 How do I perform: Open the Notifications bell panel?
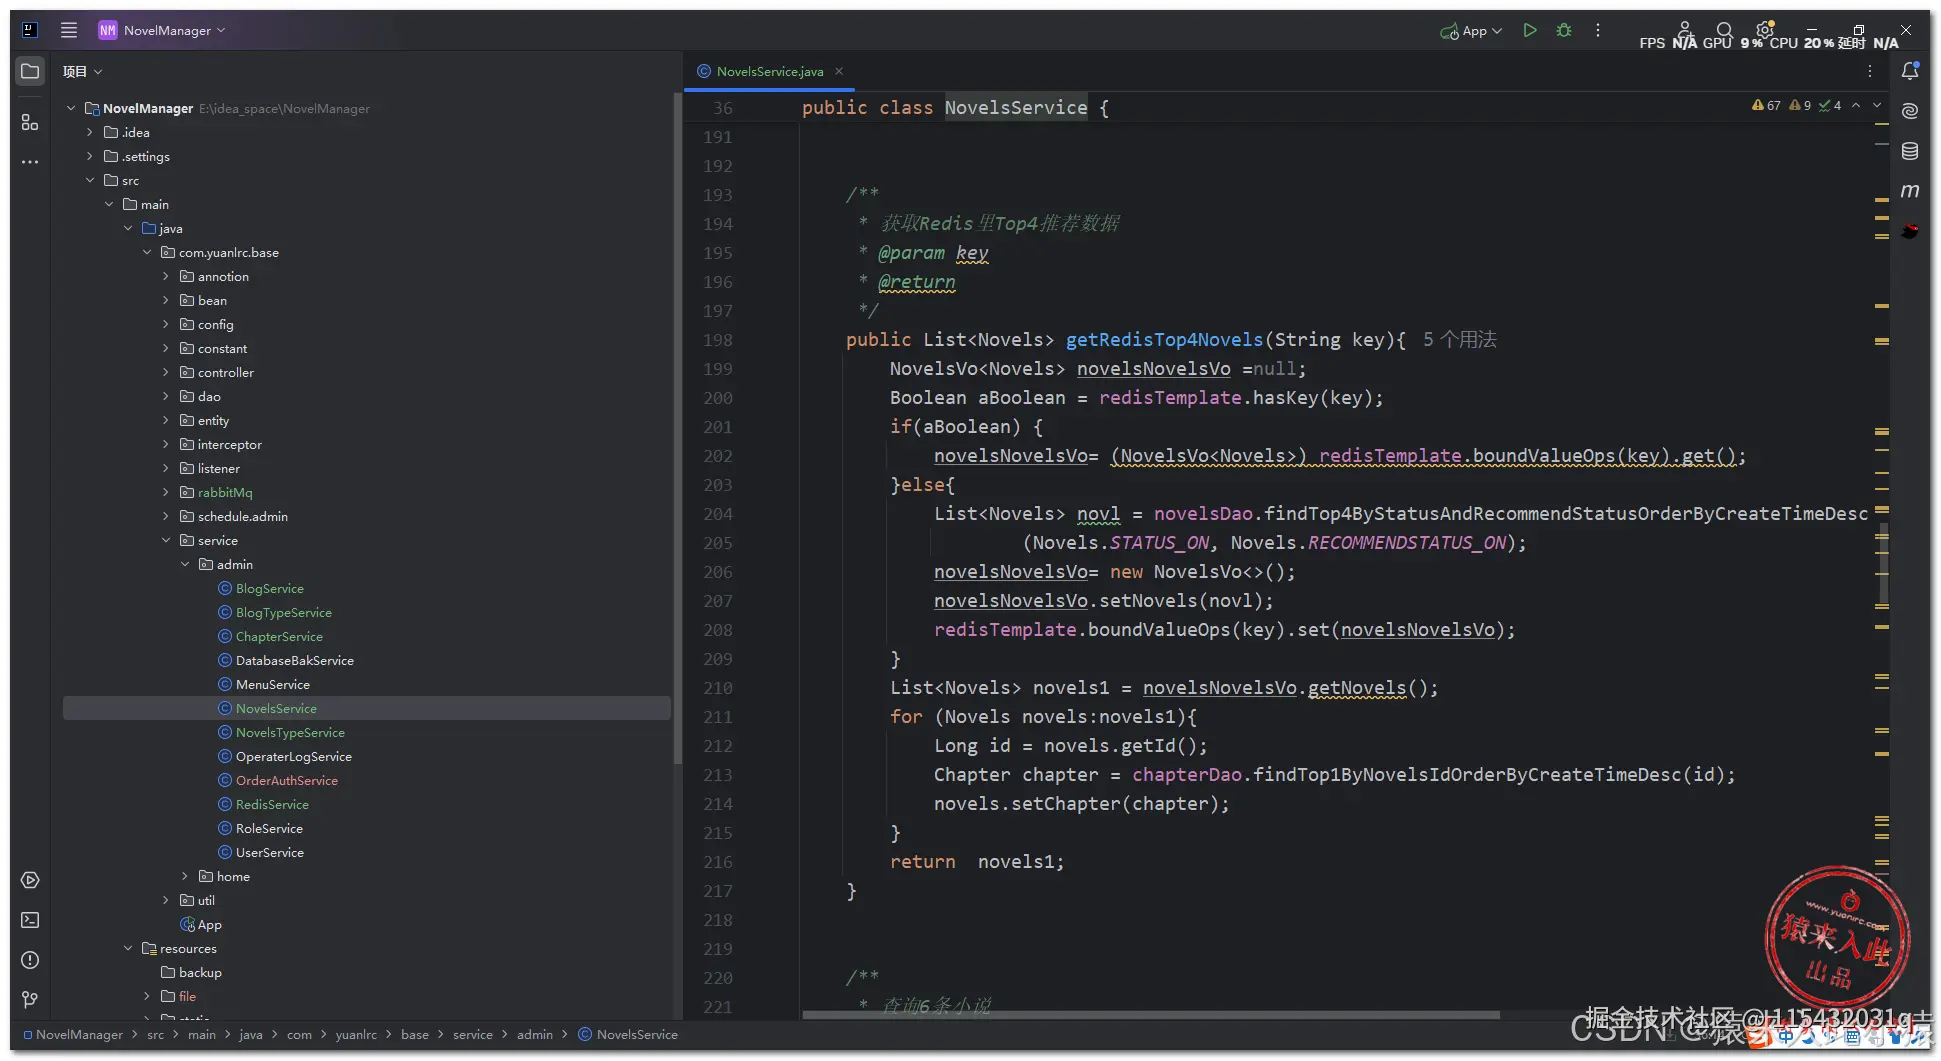coord(1910,71)
